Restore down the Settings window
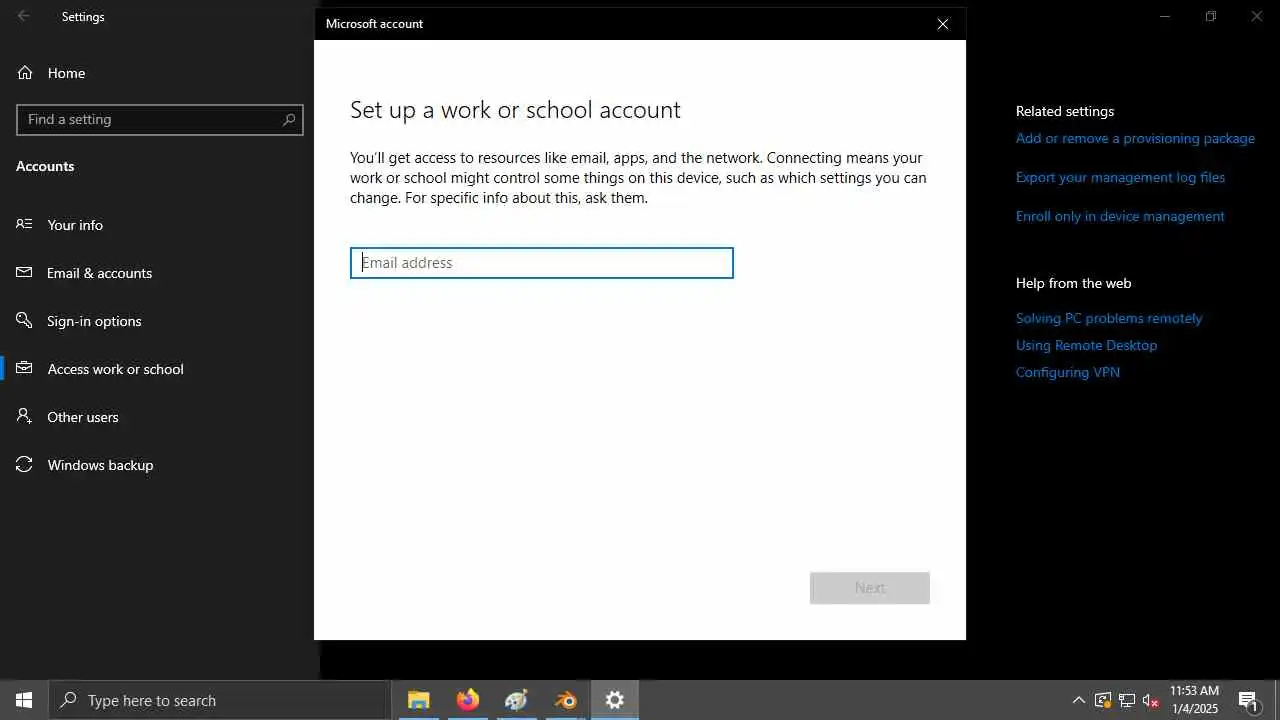This screenshot has width=1280, height=720. (1211, 16)
